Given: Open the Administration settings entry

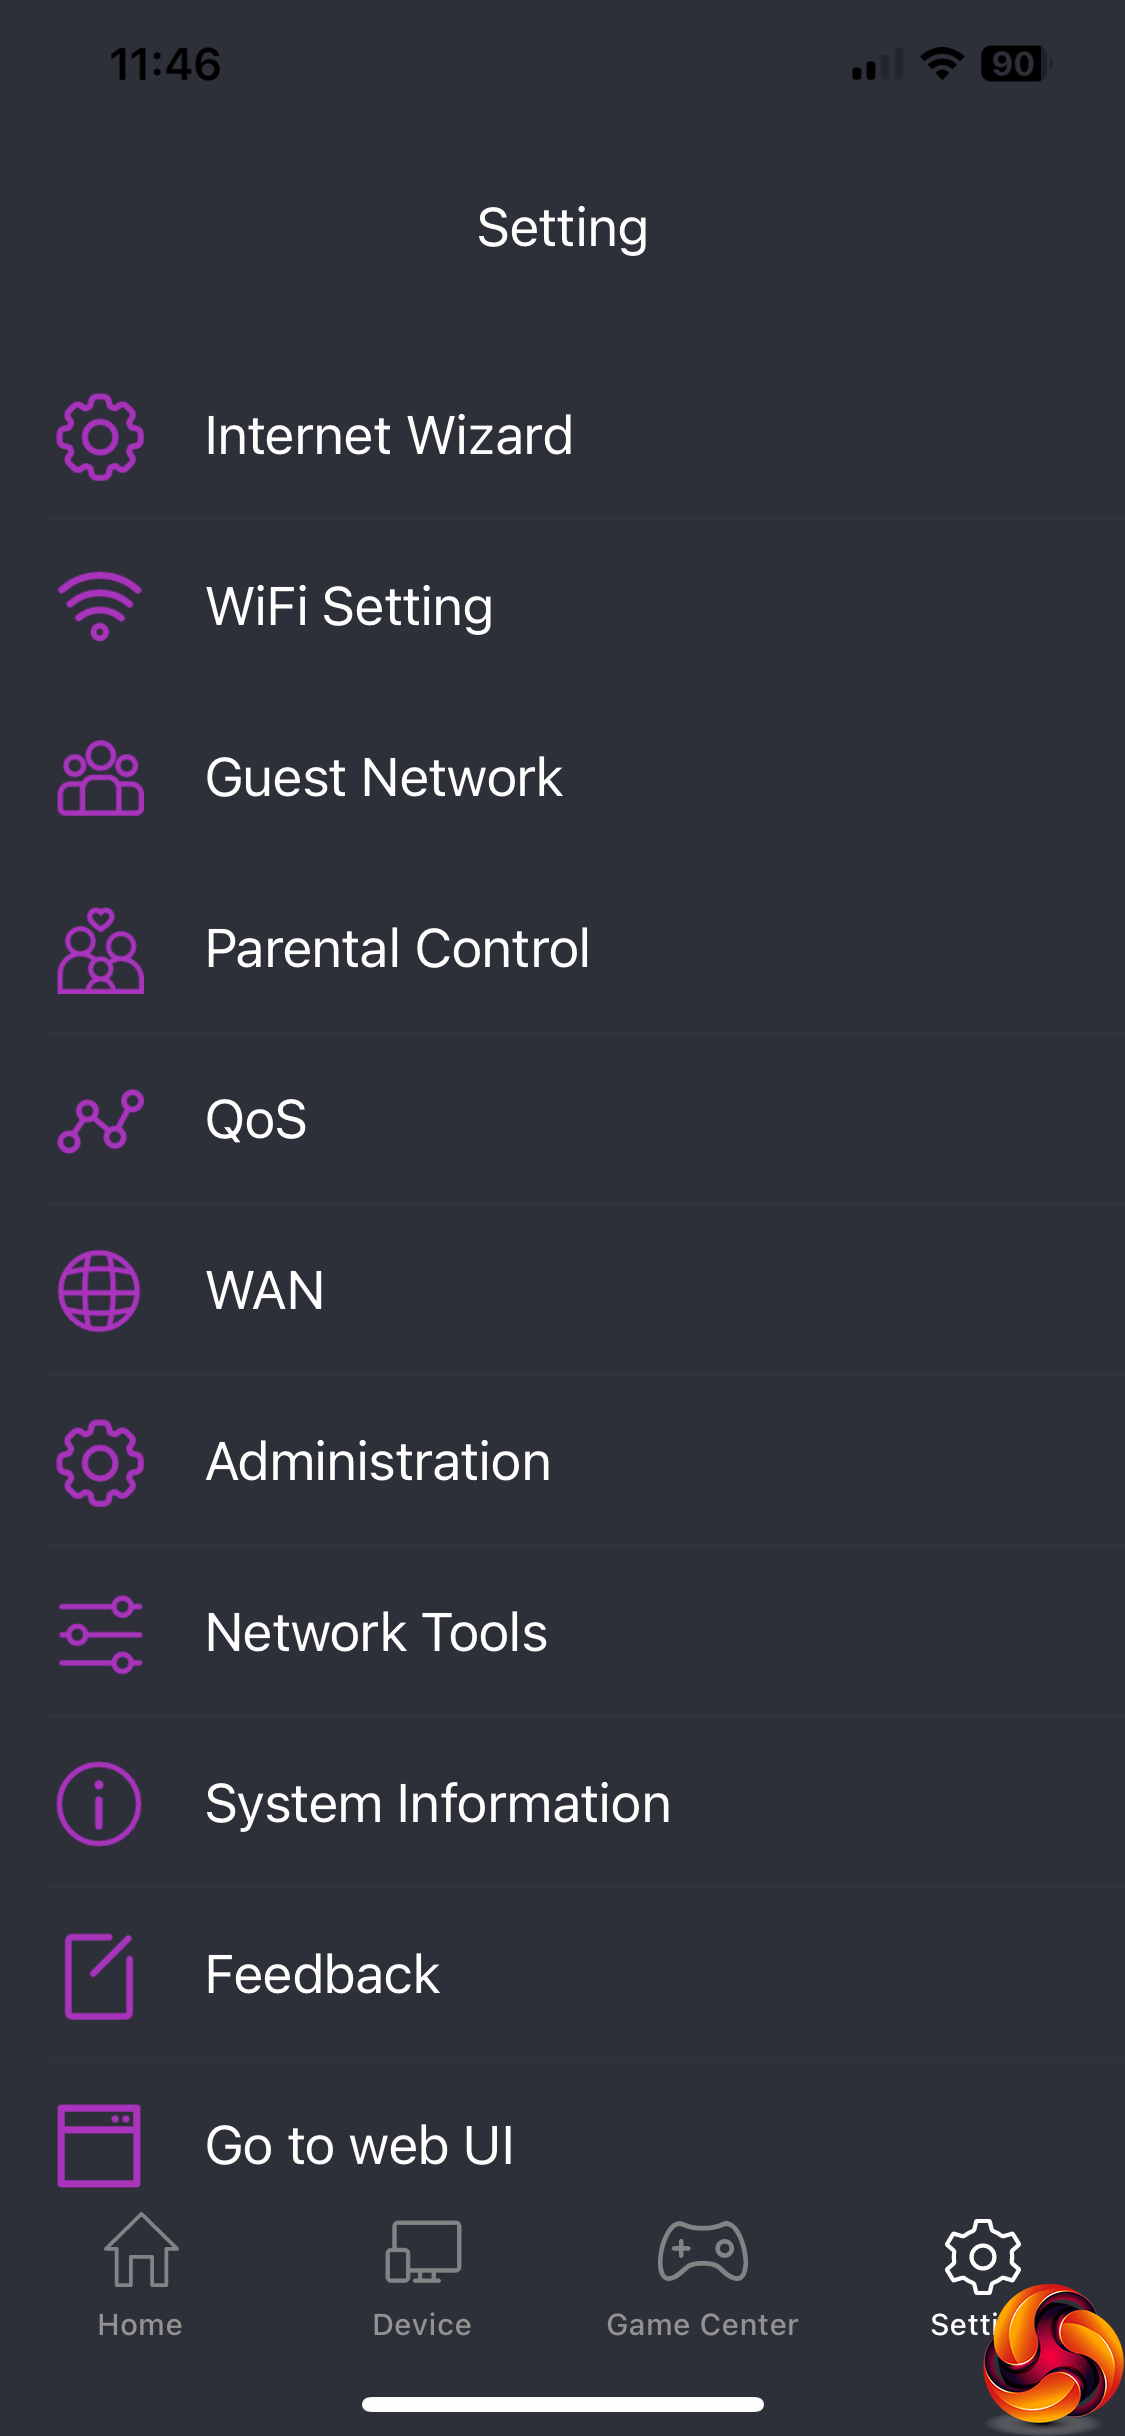Looking at the screenshot, I should point(378,1462).
